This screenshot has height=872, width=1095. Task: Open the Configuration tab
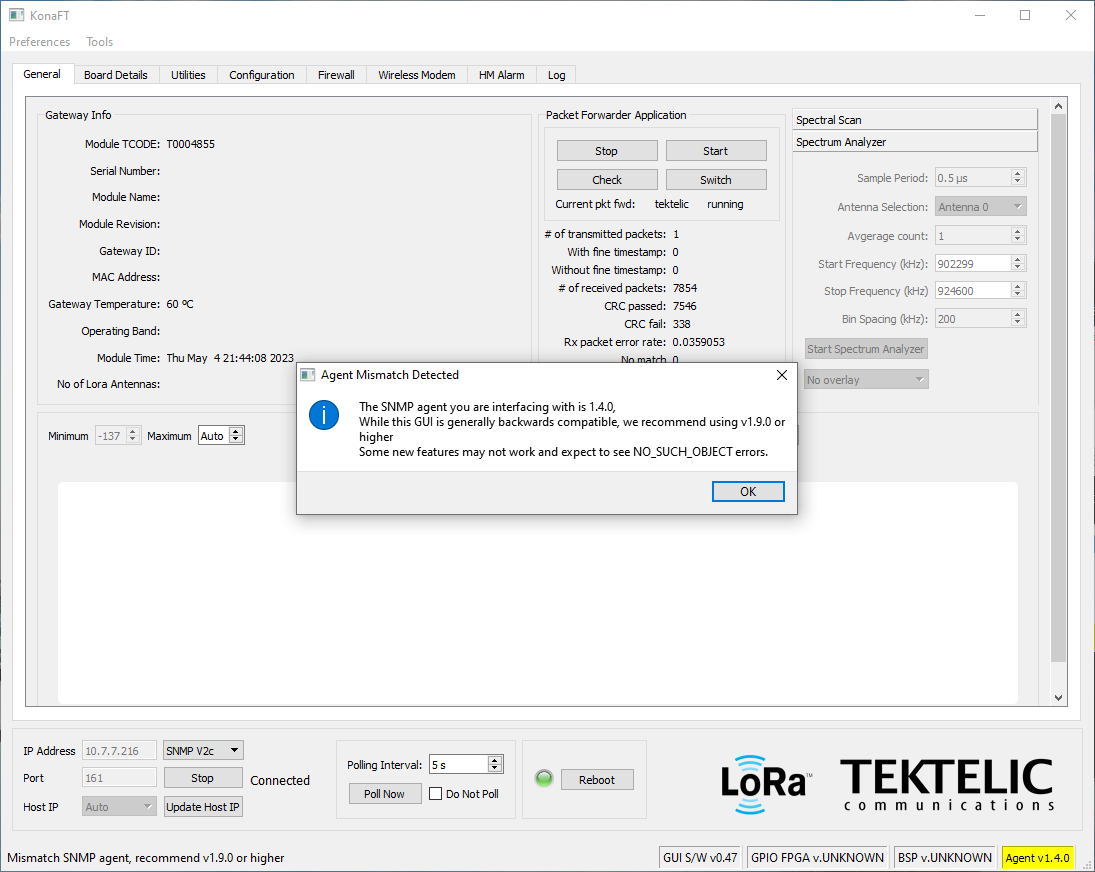click(262, 75)
